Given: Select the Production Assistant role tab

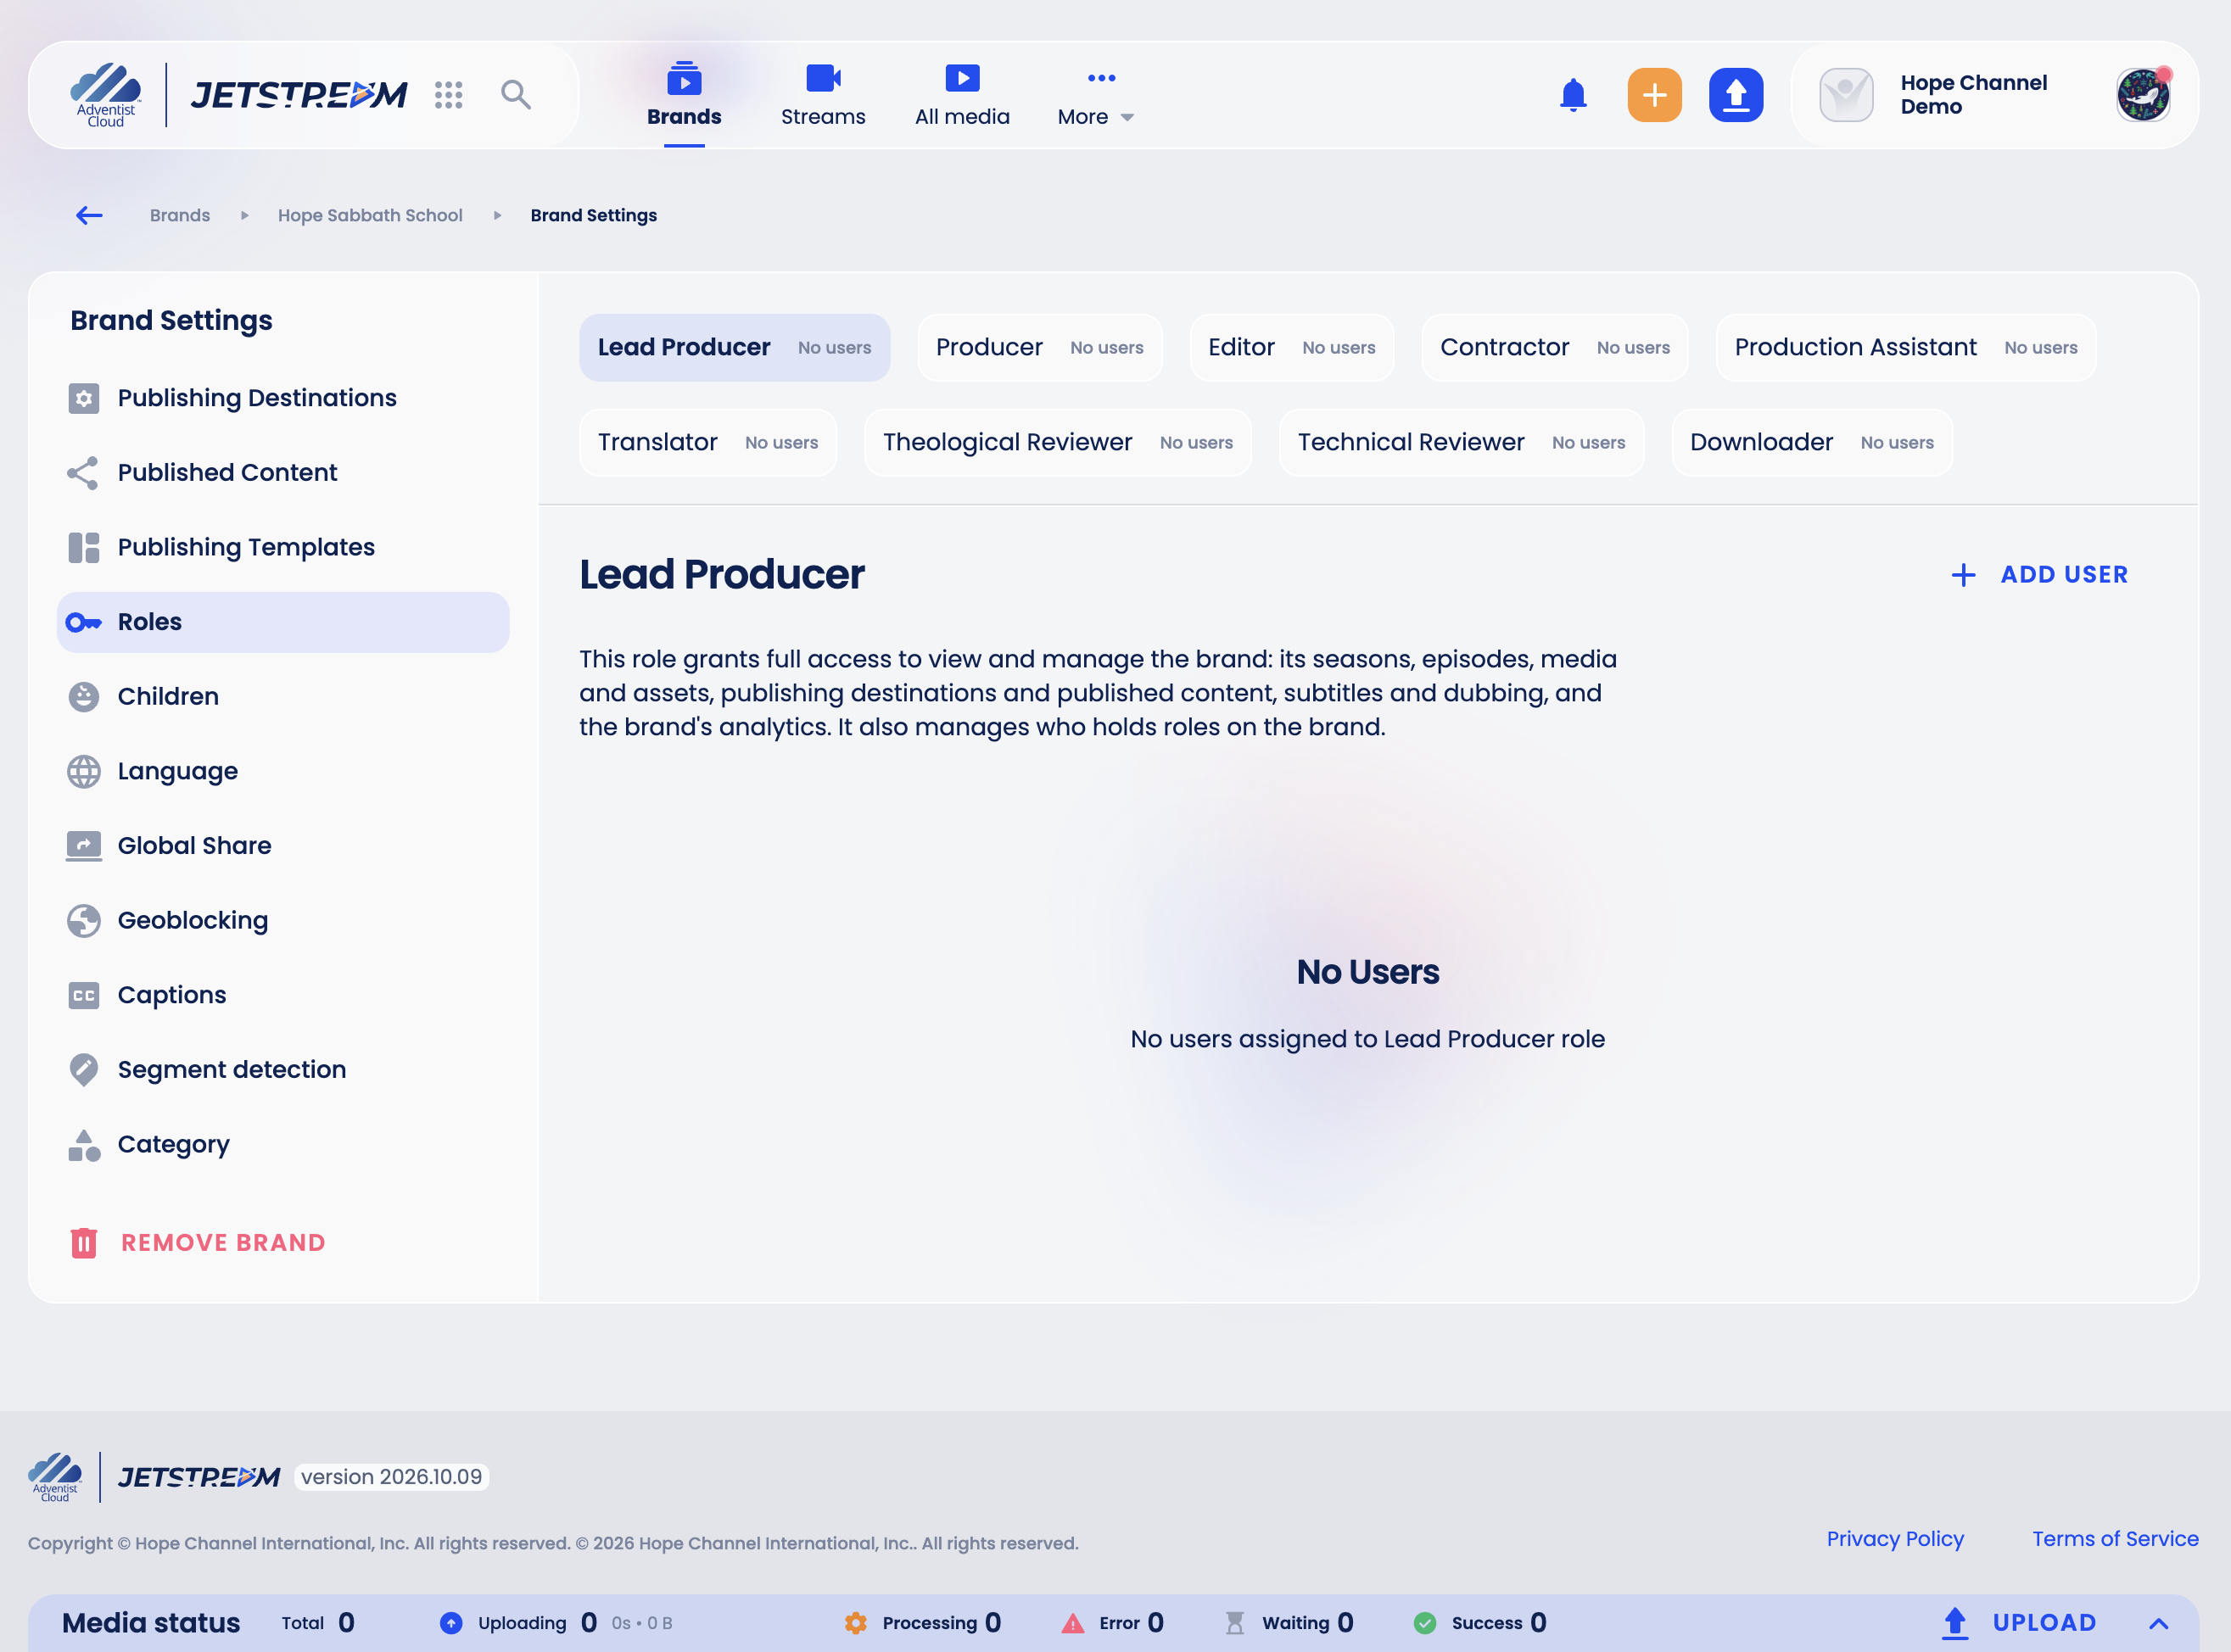Looking at the screenshot, I should click(1906, 348).
